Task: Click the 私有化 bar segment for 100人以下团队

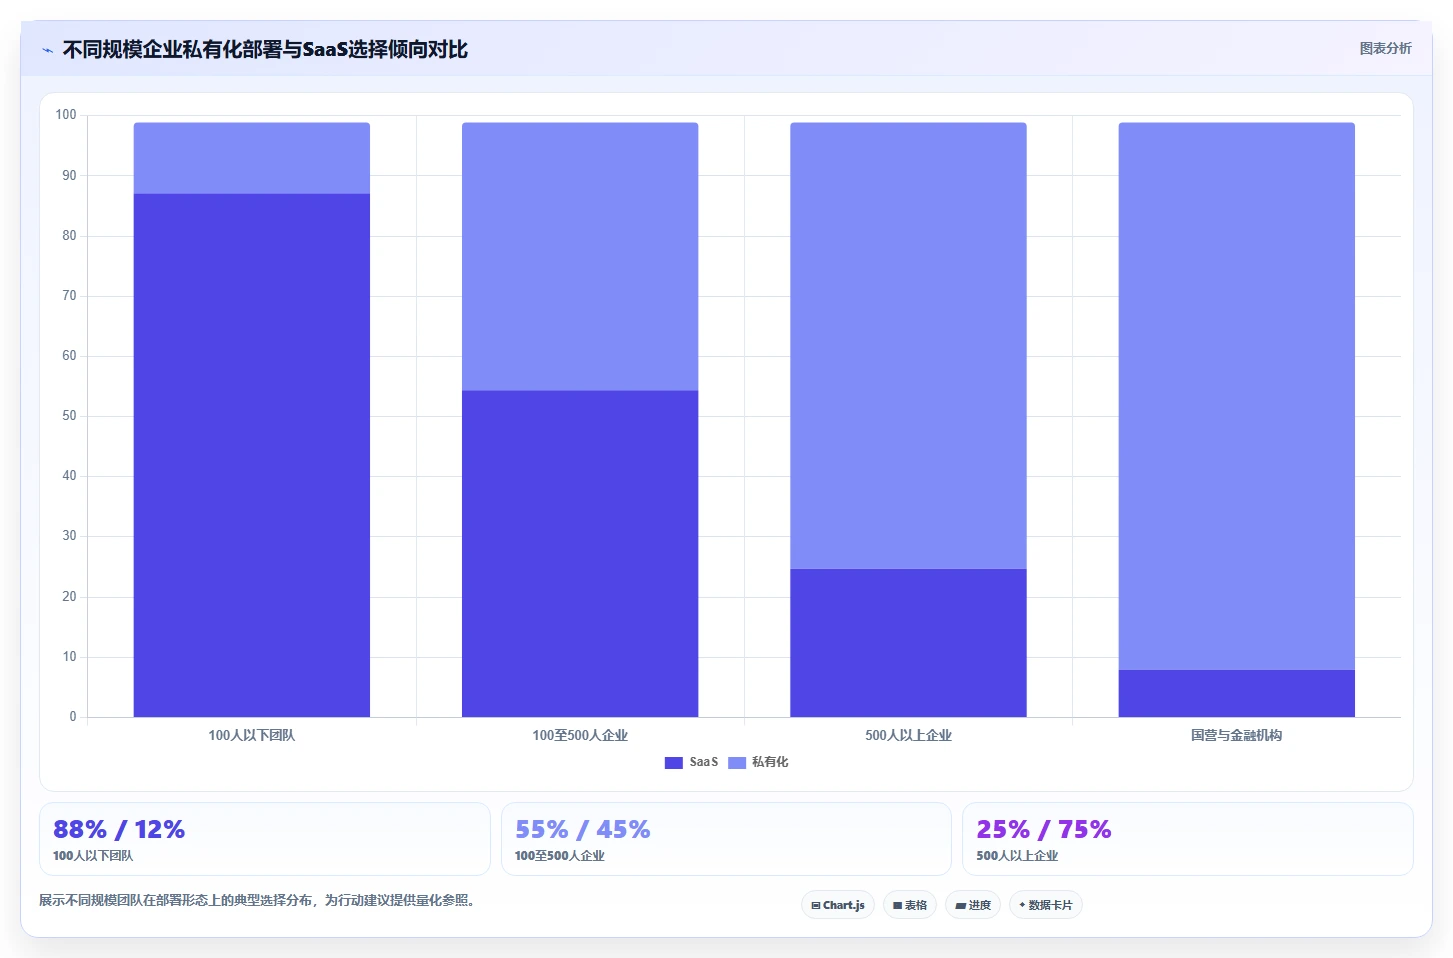Action: pyautogui.click(x=252, y=158)
